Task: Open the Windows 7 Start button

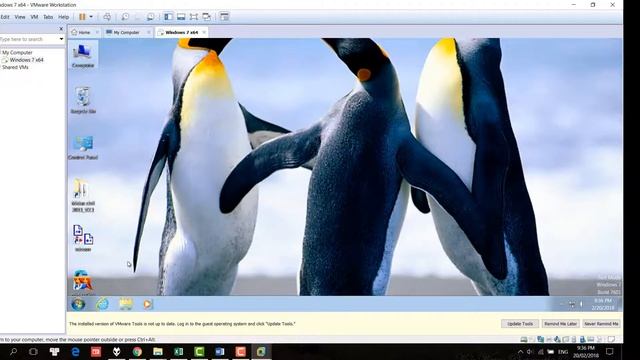Action: tap(78, 304)
